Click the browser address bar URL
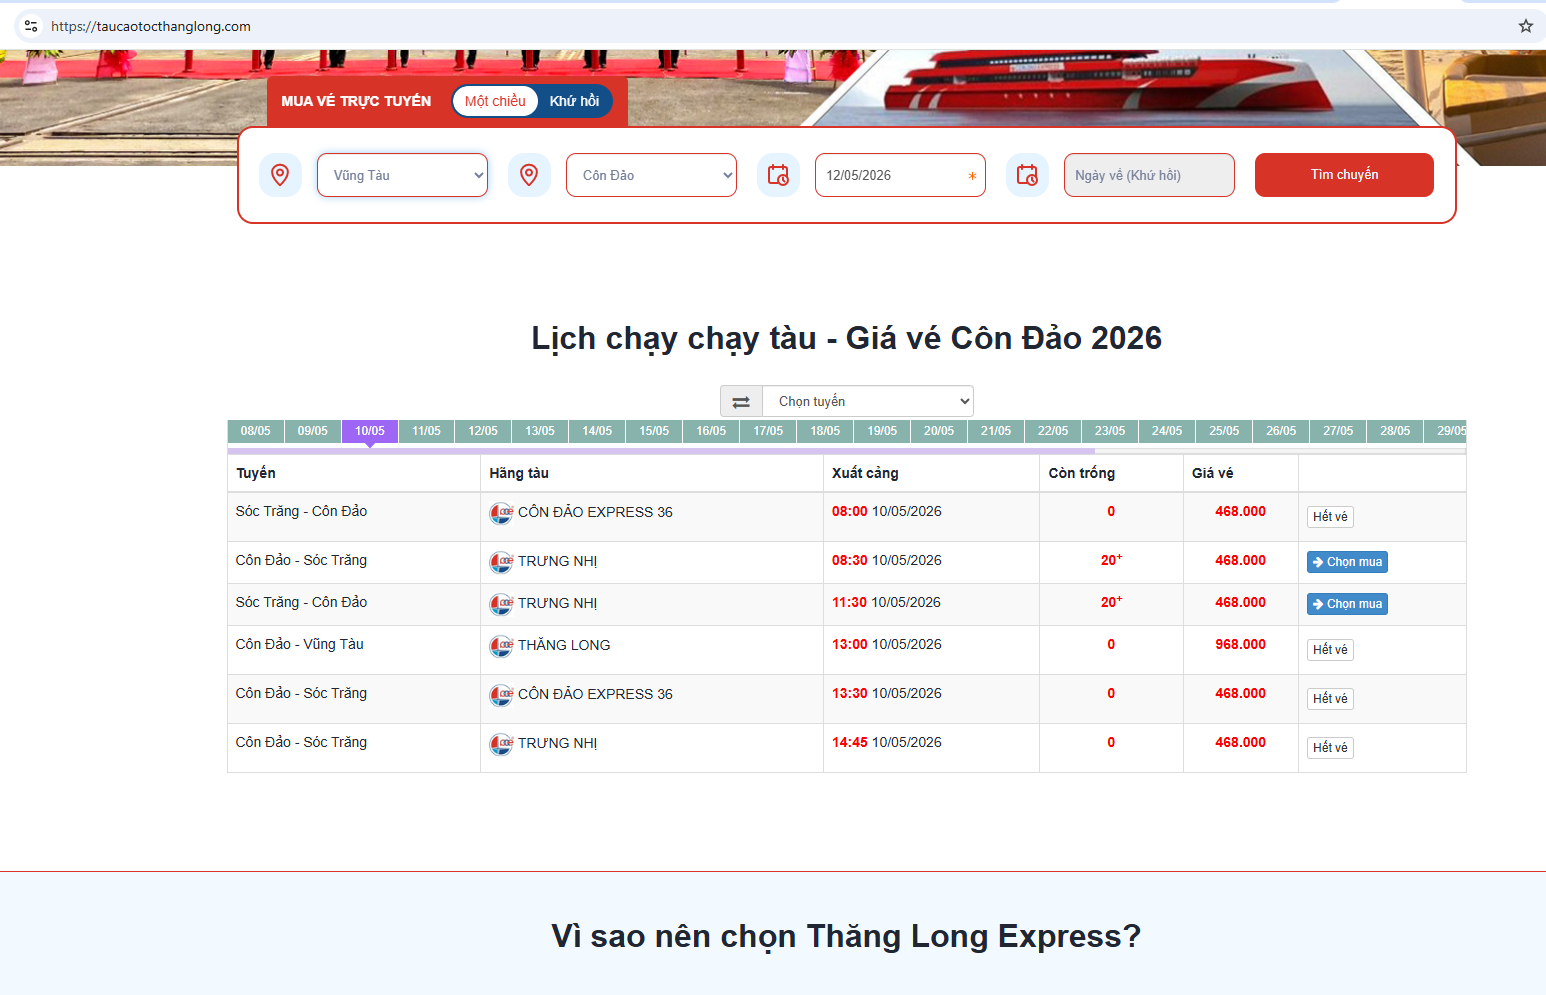The width and height of the screenshot is (1546, 995). point(151,26)
